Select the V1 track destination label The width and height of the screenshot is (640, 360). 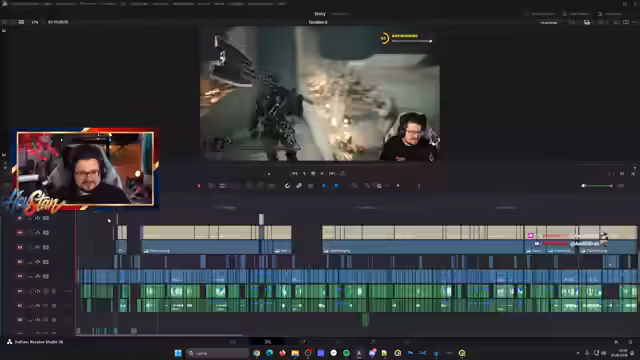tap(20, 276)
